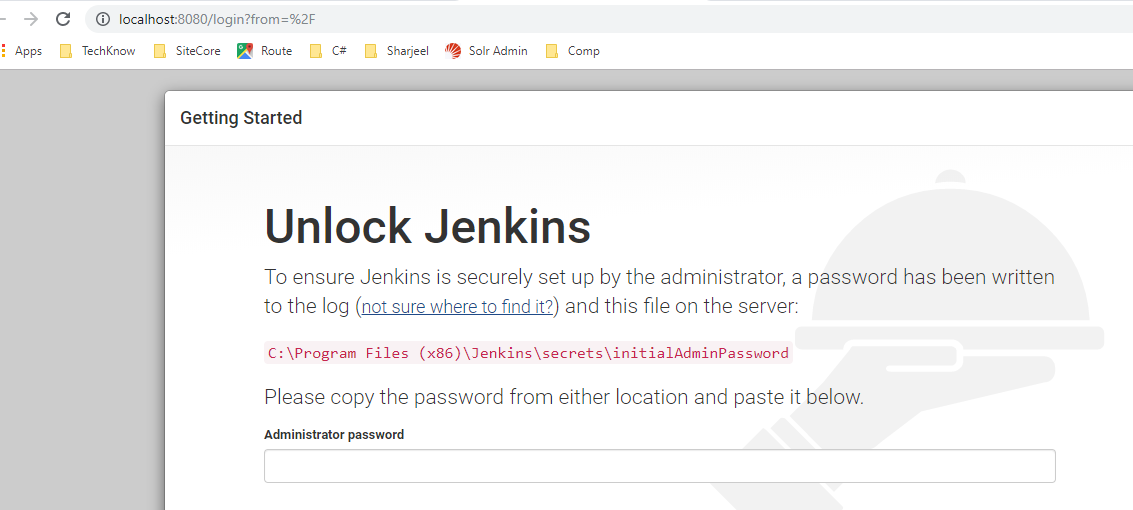Click the Administrator password label
Viewport: 1133px width, 510px height.
click(334, 434)
